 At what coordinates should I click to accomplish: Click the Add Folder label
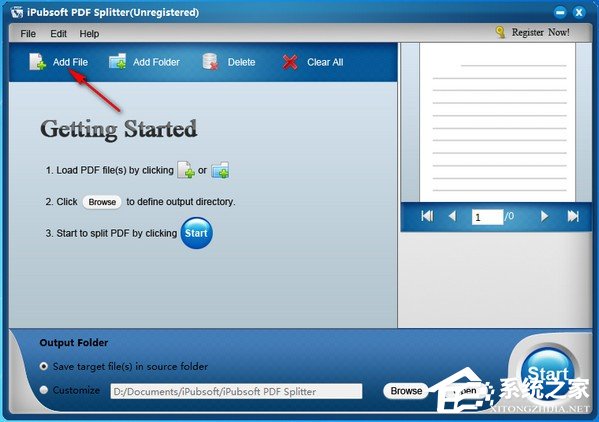coord(156,62)
